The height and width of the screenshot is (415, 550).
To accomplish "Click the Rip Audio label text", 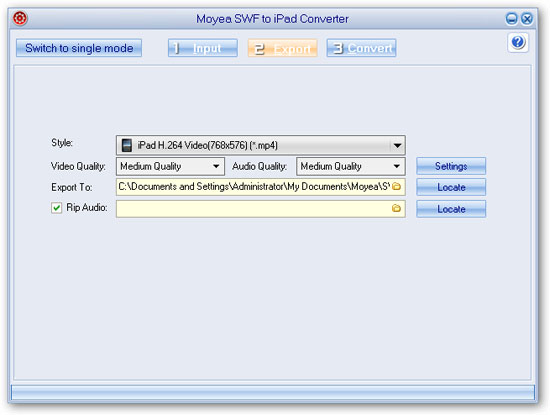I will pyautogui.click(x=87, y=207).
